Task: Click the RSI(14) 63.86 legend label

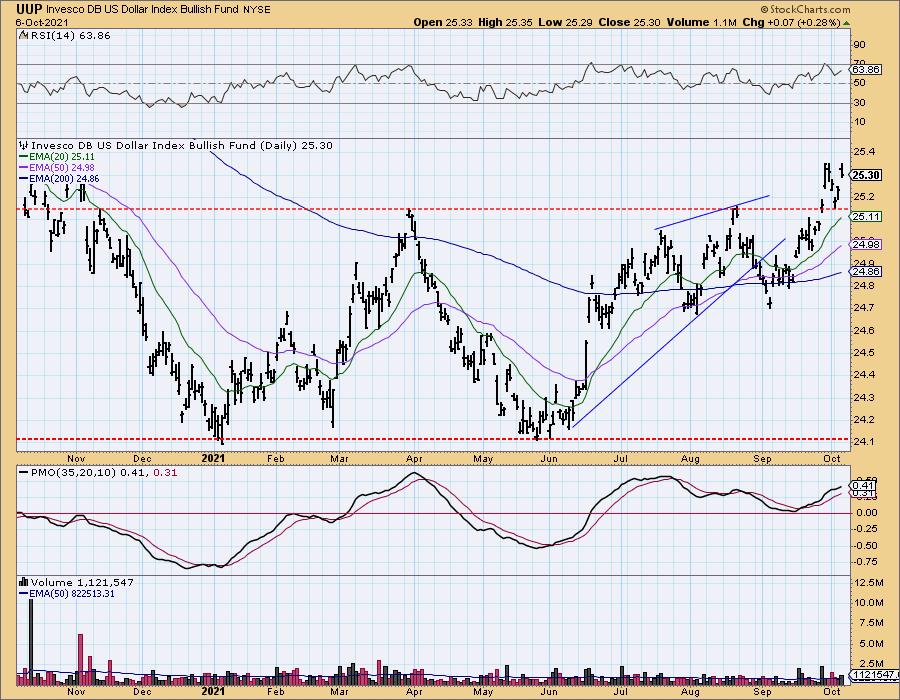Action: (69, 36)
